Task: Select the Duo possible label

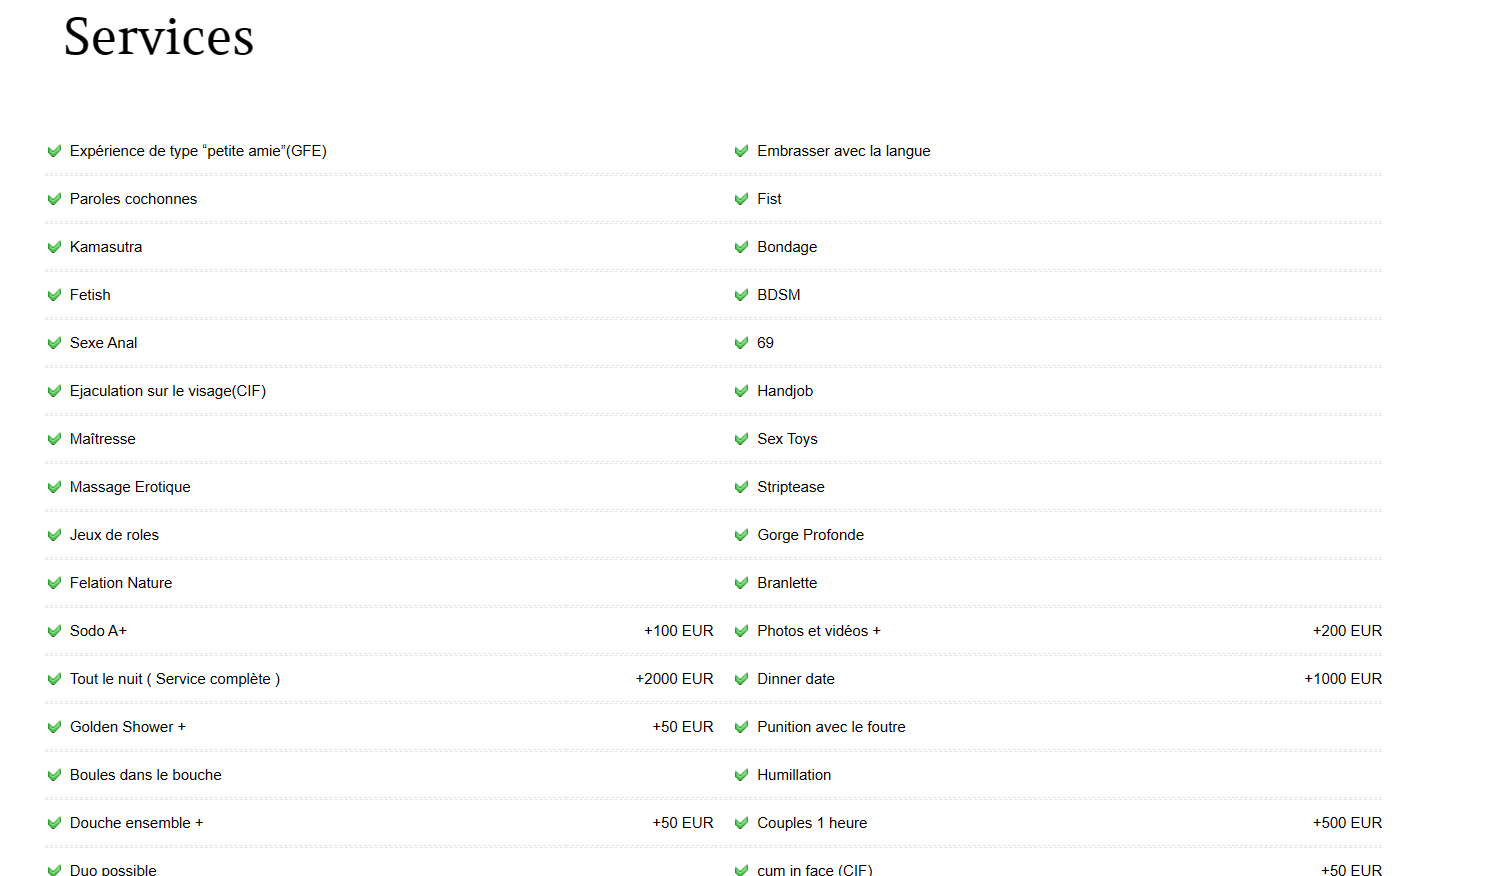Action: pyautogui.click(x=113, y=870)
